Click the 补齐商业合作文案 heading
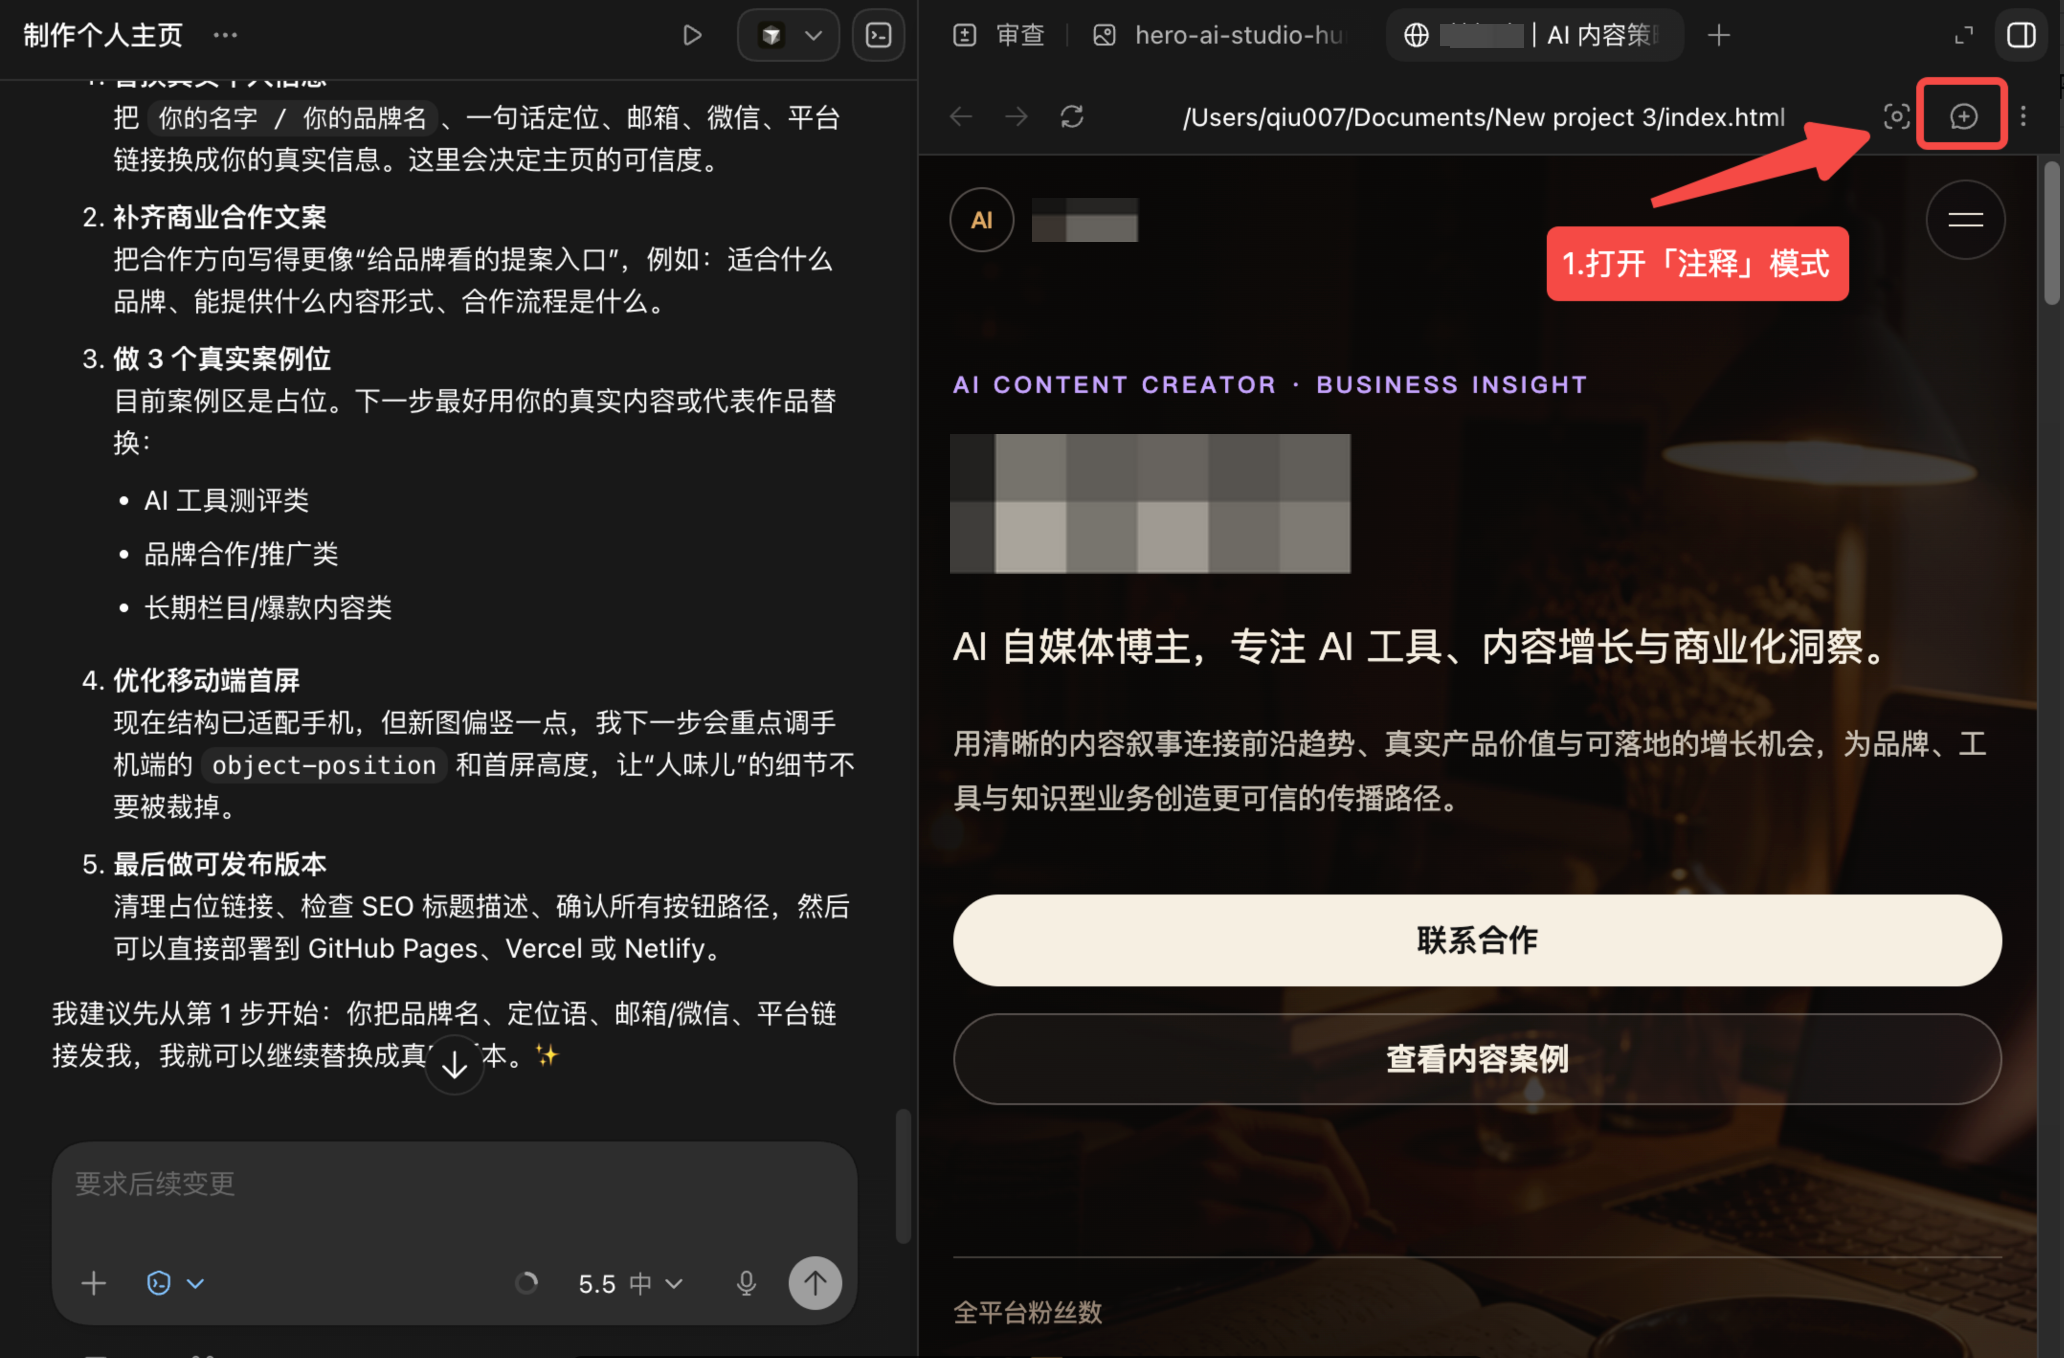The height and width of the screenshot is (1358, 2064). tap(219, 217)
